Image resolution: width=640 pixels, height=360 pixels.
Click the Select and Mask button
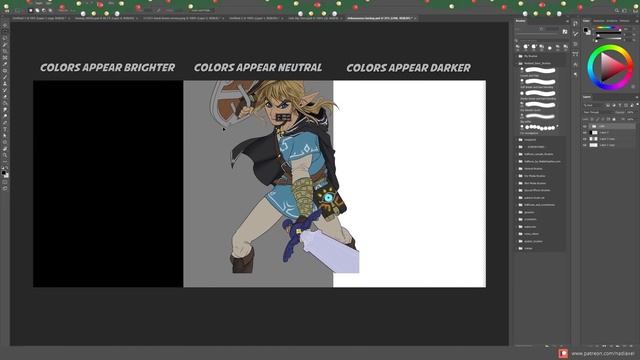(x=201, y=11)
